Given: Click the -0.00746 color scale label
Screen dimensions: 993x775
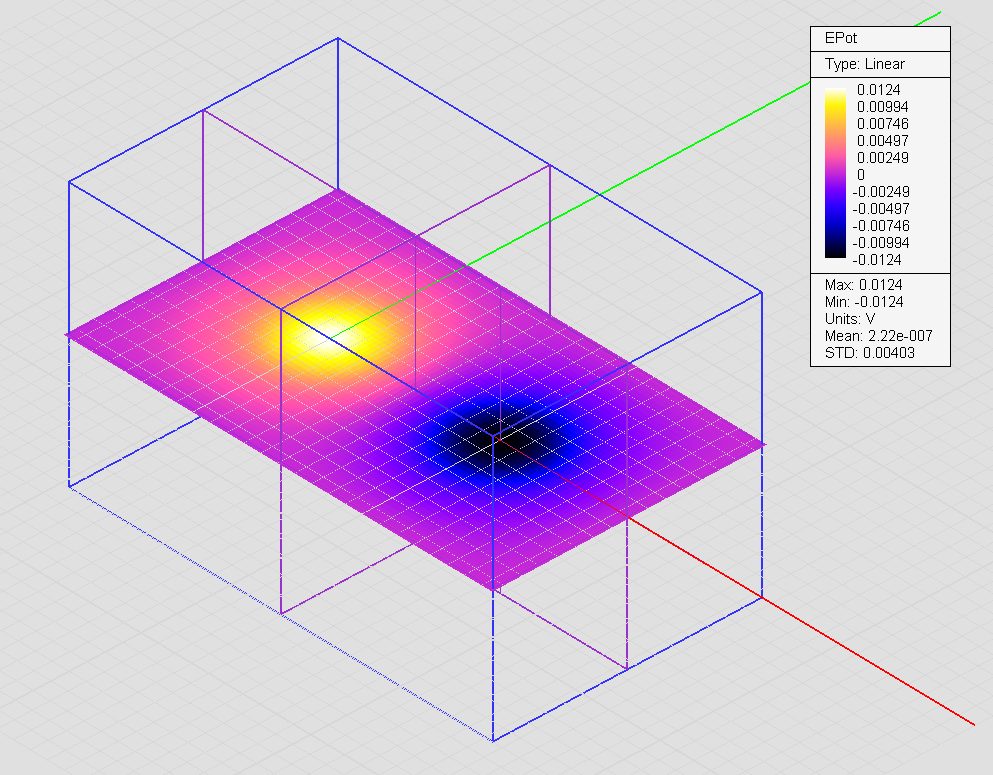Looking at the screenshot, I should 892,226.
